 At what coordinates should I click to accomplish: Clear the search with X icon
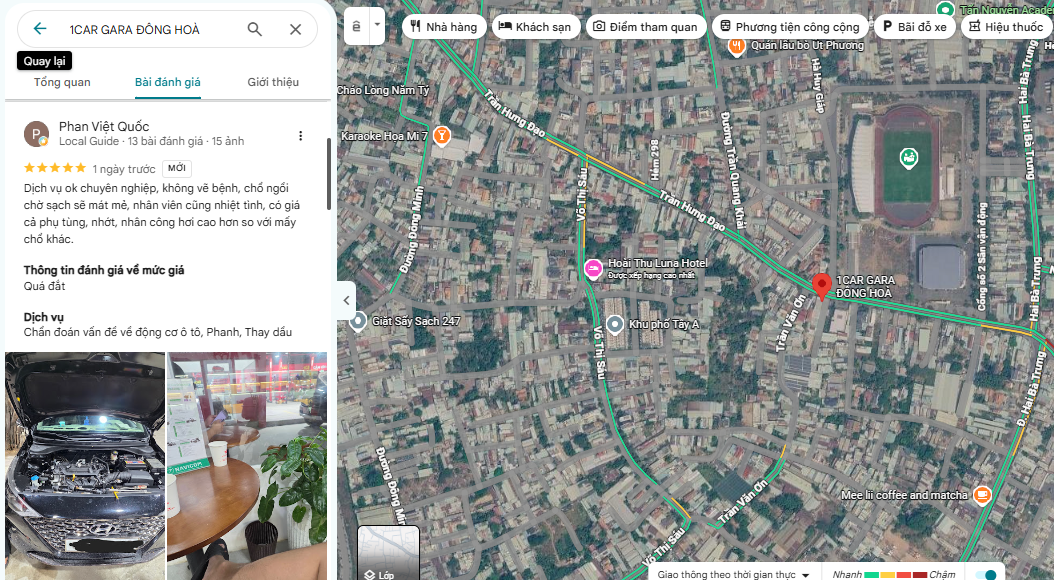coord(296,29)
